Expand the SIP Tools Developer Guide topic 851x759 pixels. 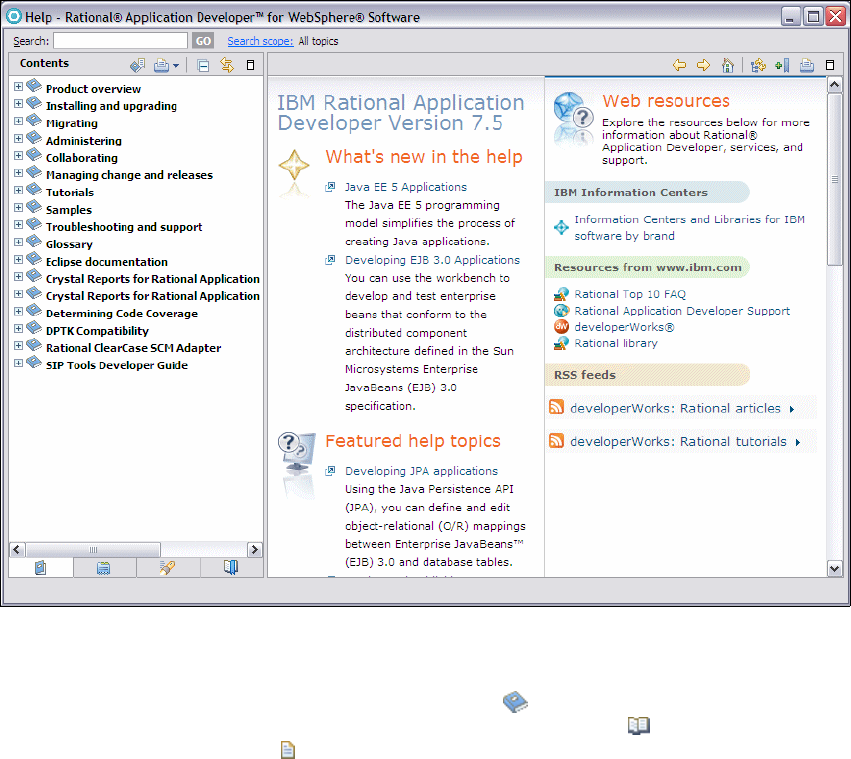coord(18,363)
